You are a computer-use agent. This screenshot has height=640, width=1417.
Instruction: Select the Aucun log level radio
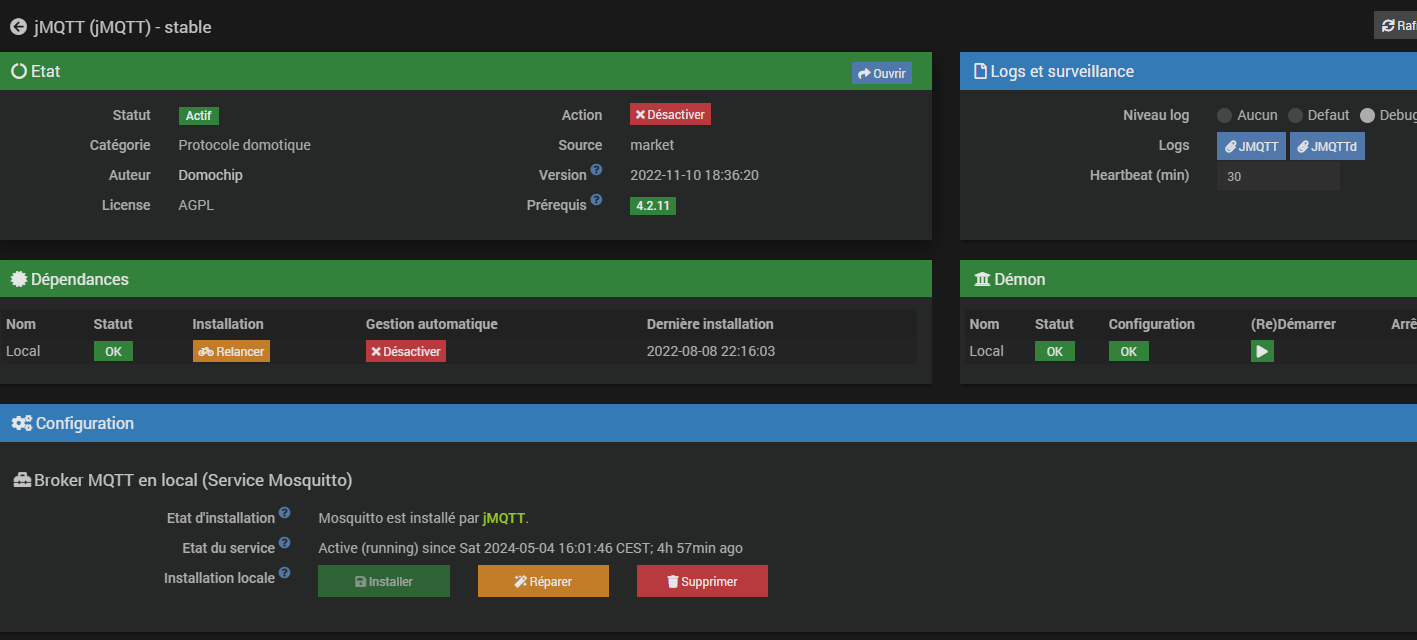[x=1224, y=115]
